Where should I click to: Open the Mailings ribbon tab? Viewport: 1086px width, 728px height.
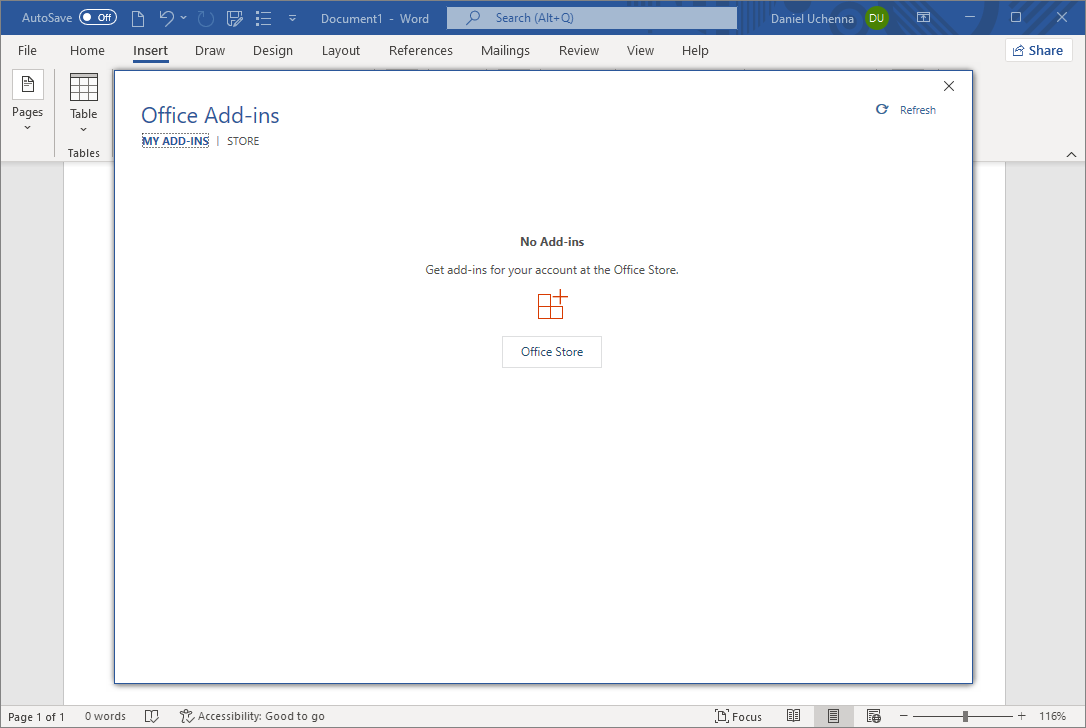(505, 50)
